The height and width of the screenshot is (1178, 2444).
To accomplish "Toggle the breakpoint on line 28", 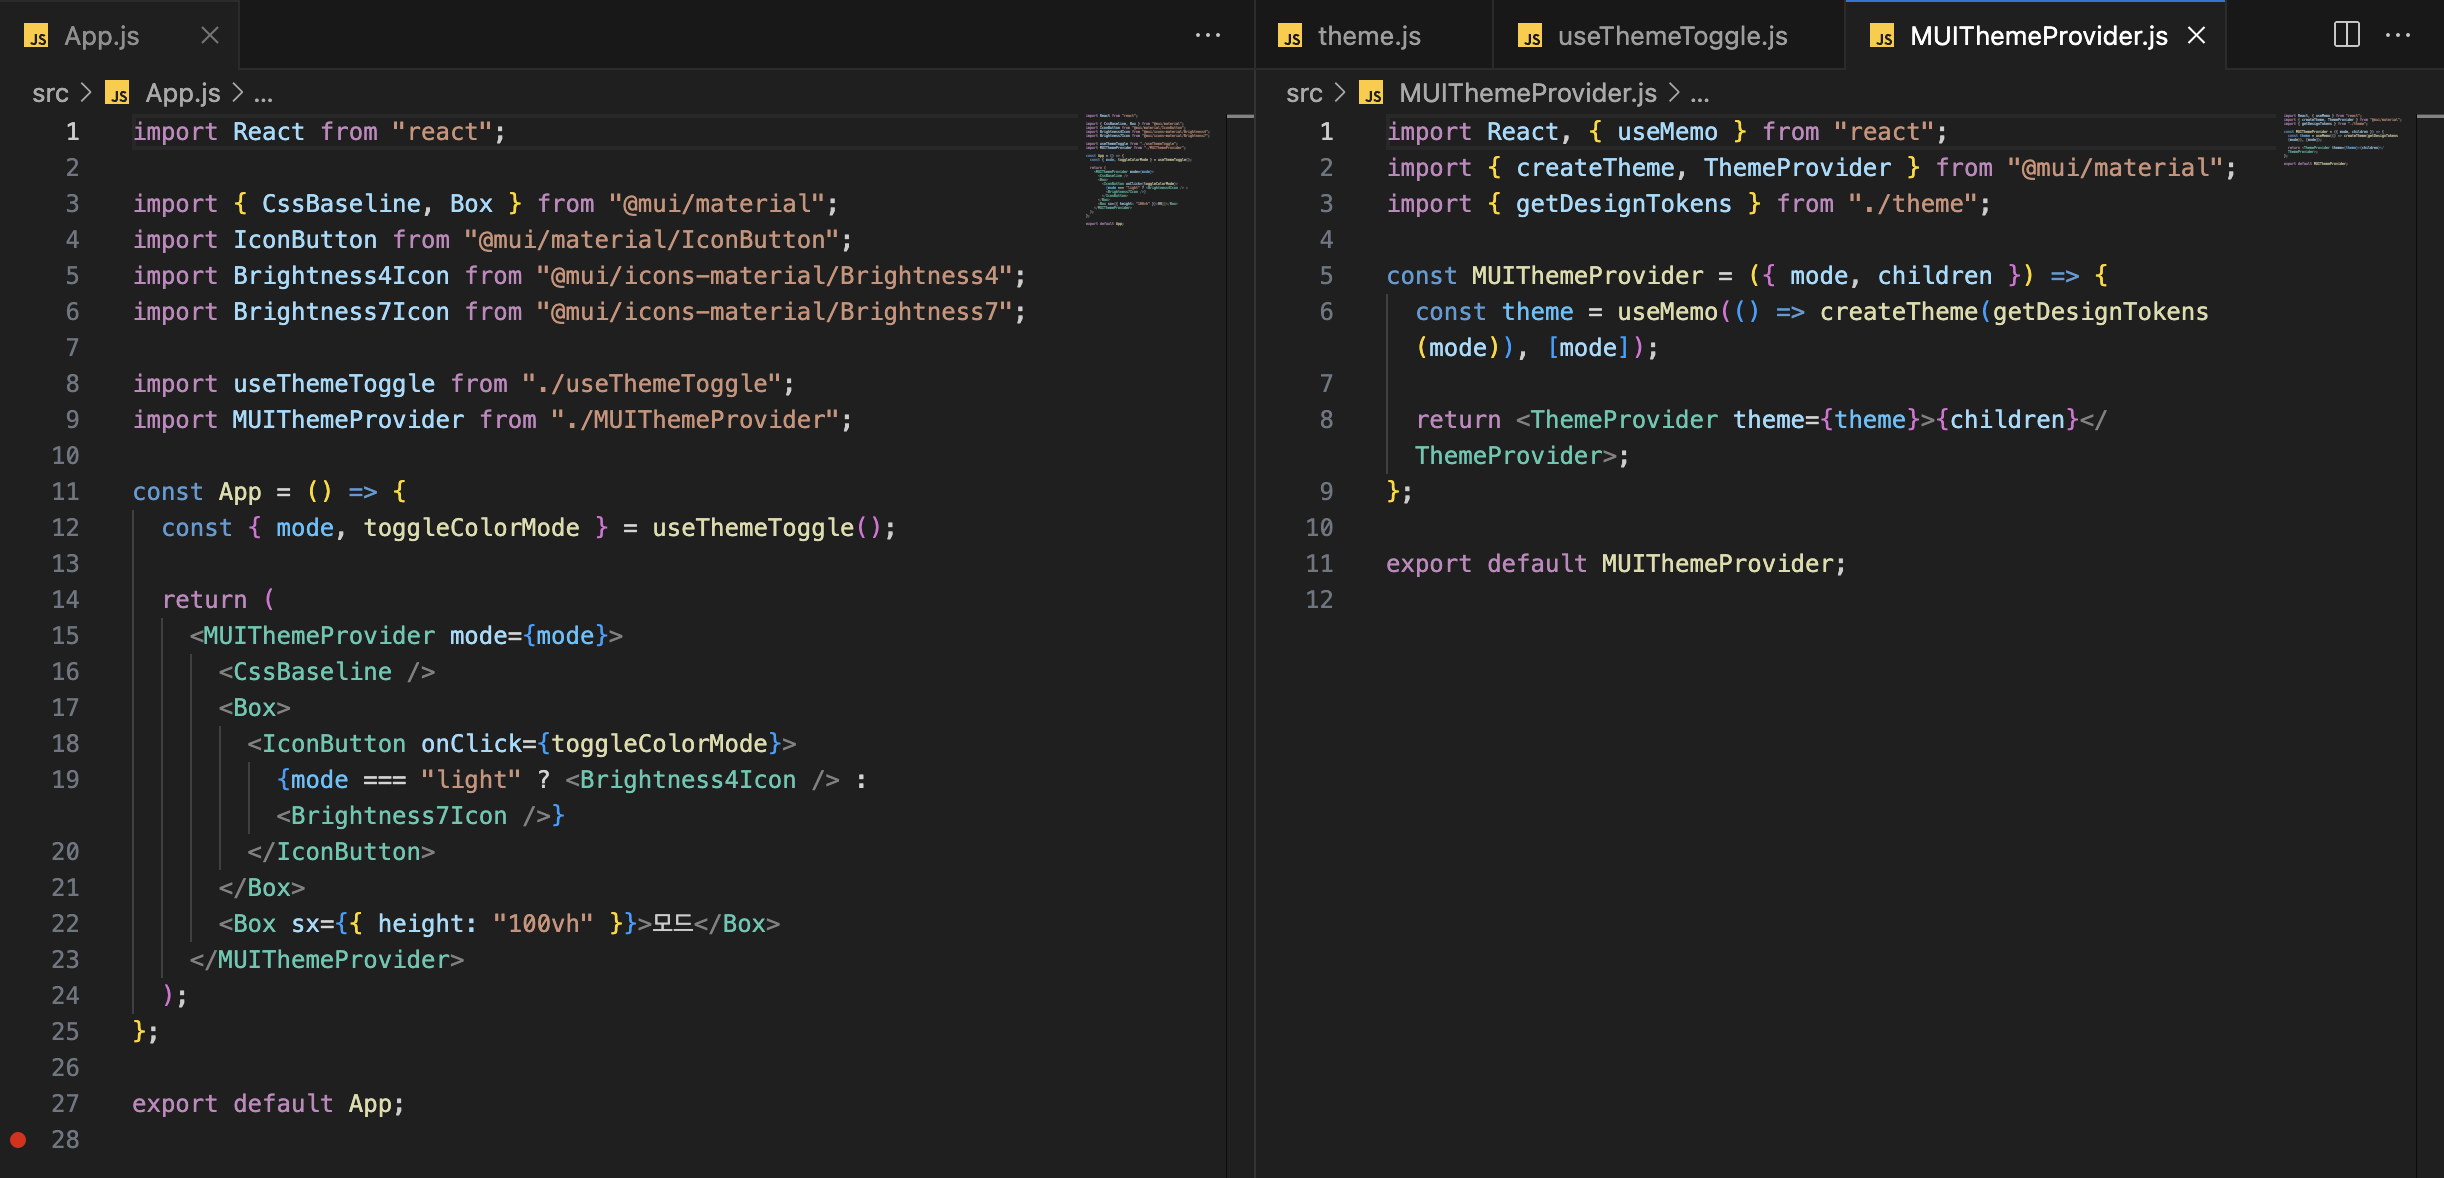I will click(x=18, y=1139).
